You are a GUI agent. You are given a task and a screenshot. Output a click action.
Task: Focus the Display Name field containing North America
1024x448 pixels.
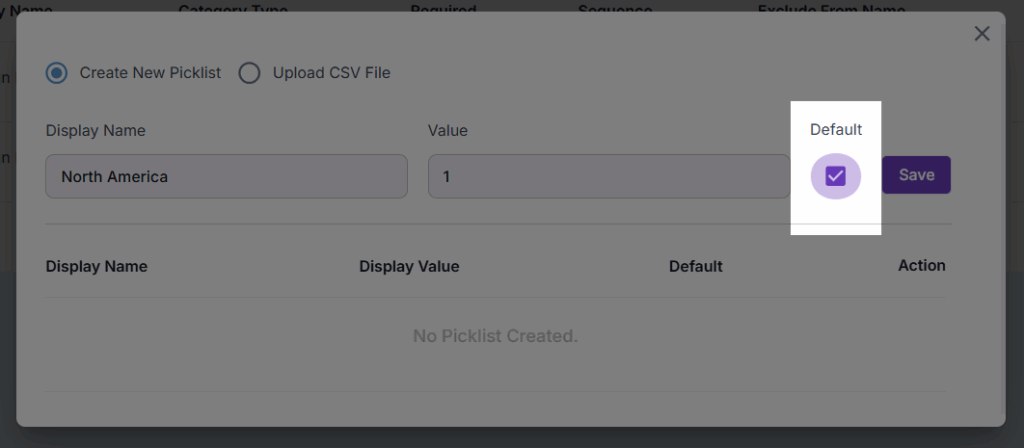(x=226, y=176)
